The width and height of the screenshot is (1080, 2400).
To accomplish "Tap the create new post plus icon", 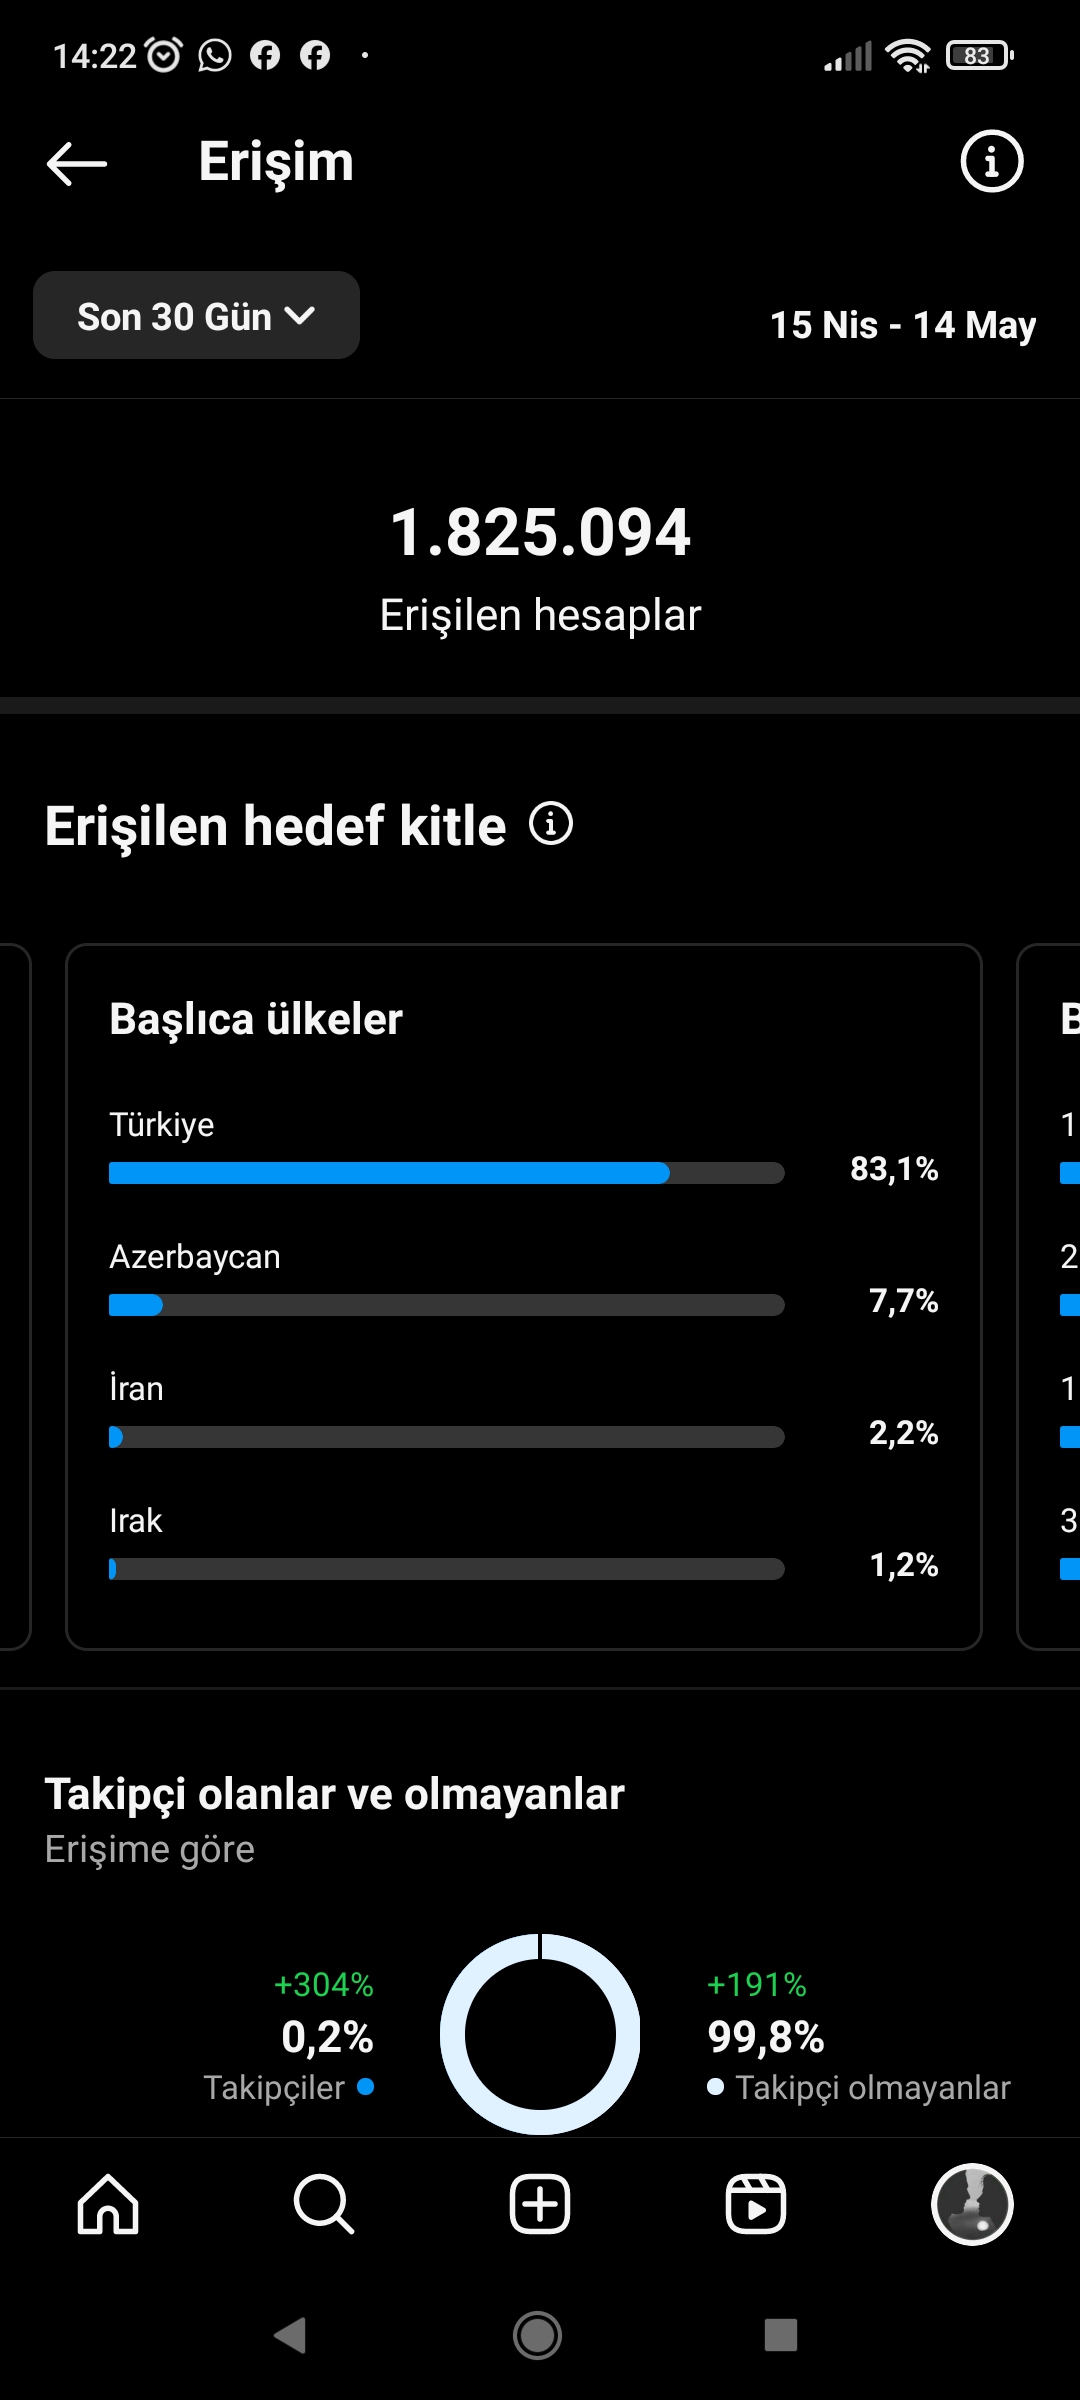I will pos(540,2204).
